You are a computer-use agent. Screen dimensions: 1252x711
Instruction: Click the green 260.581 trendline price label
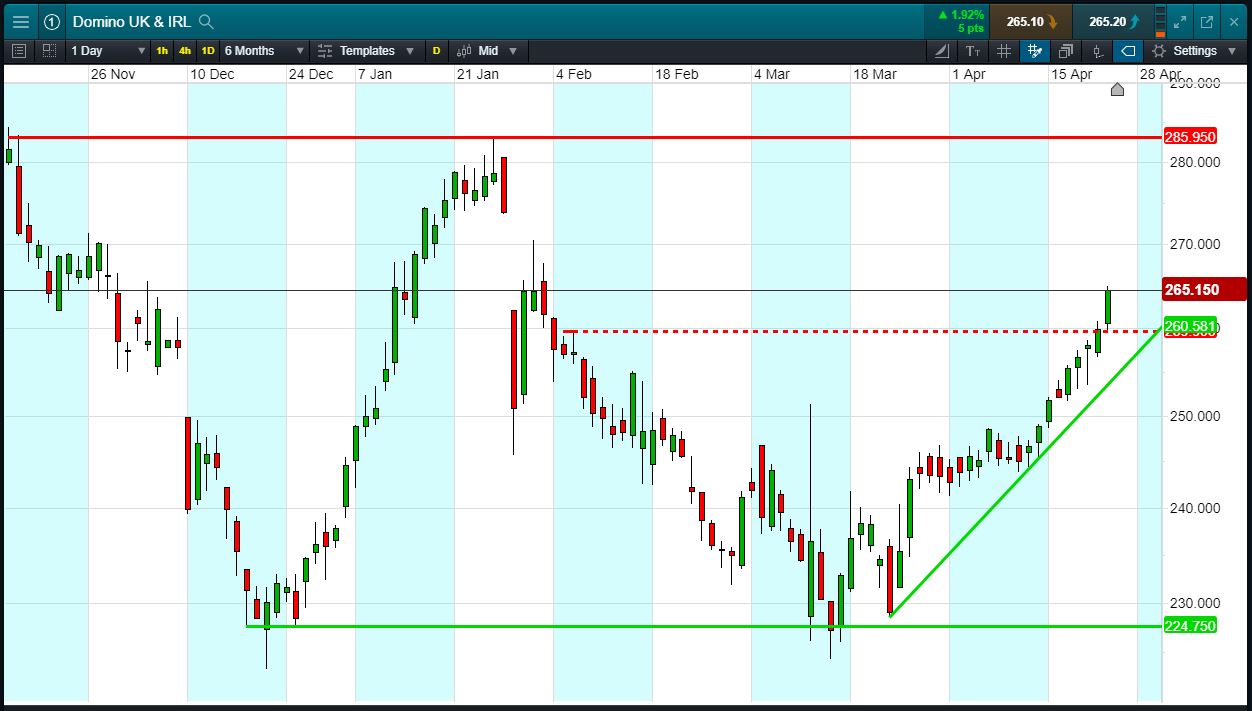click(x=1190, y=325)
